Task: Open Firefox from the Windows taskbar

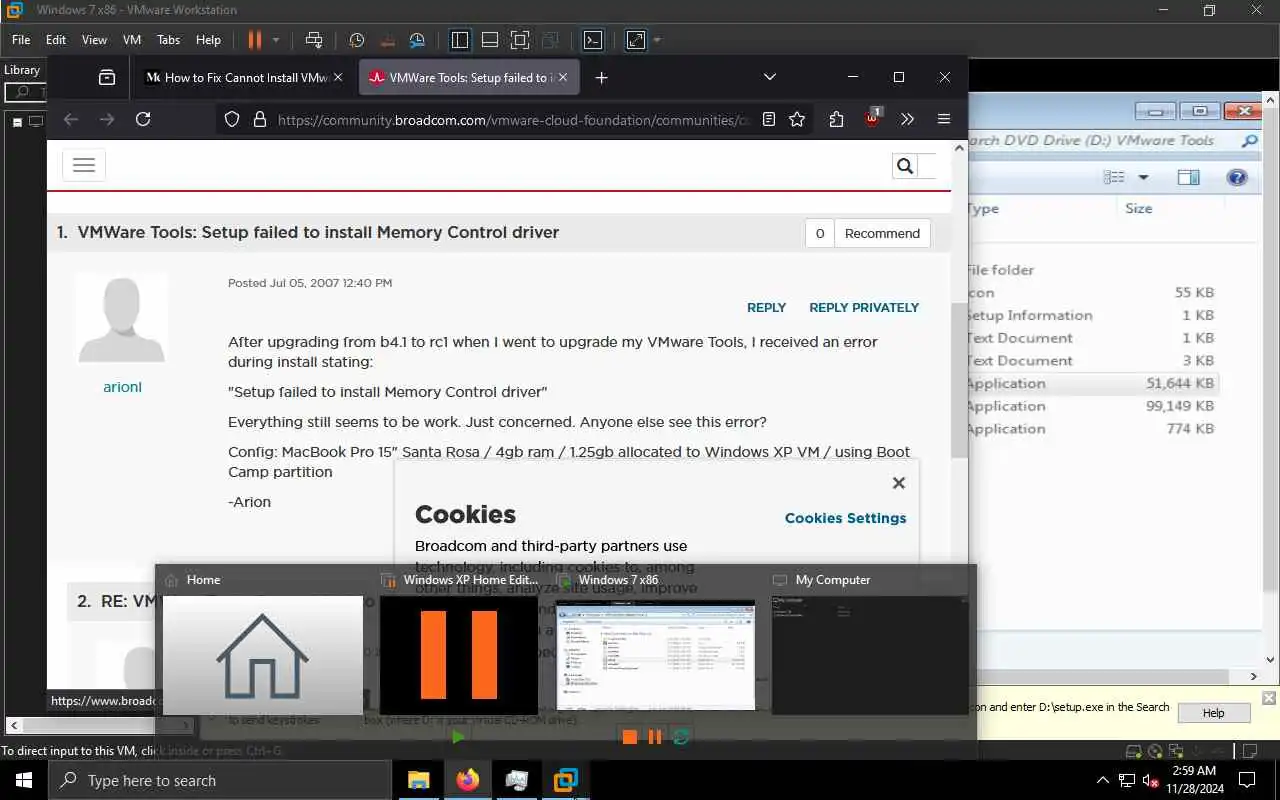Action: (467, 780)
